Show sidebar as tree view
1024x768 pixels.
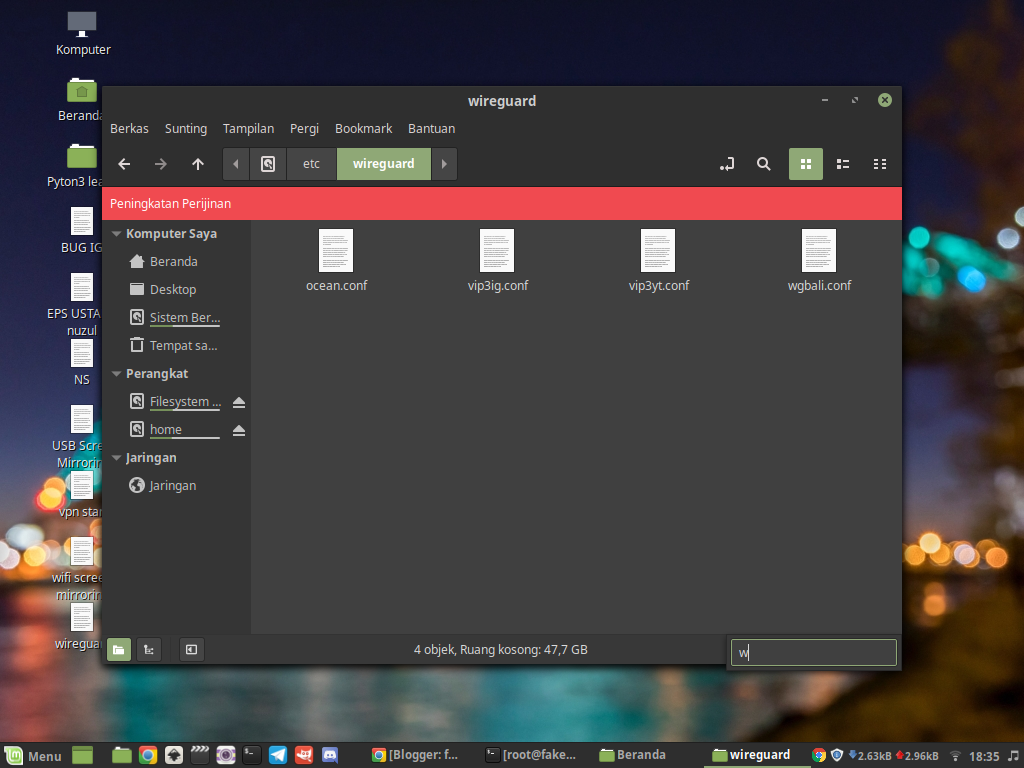148,649
